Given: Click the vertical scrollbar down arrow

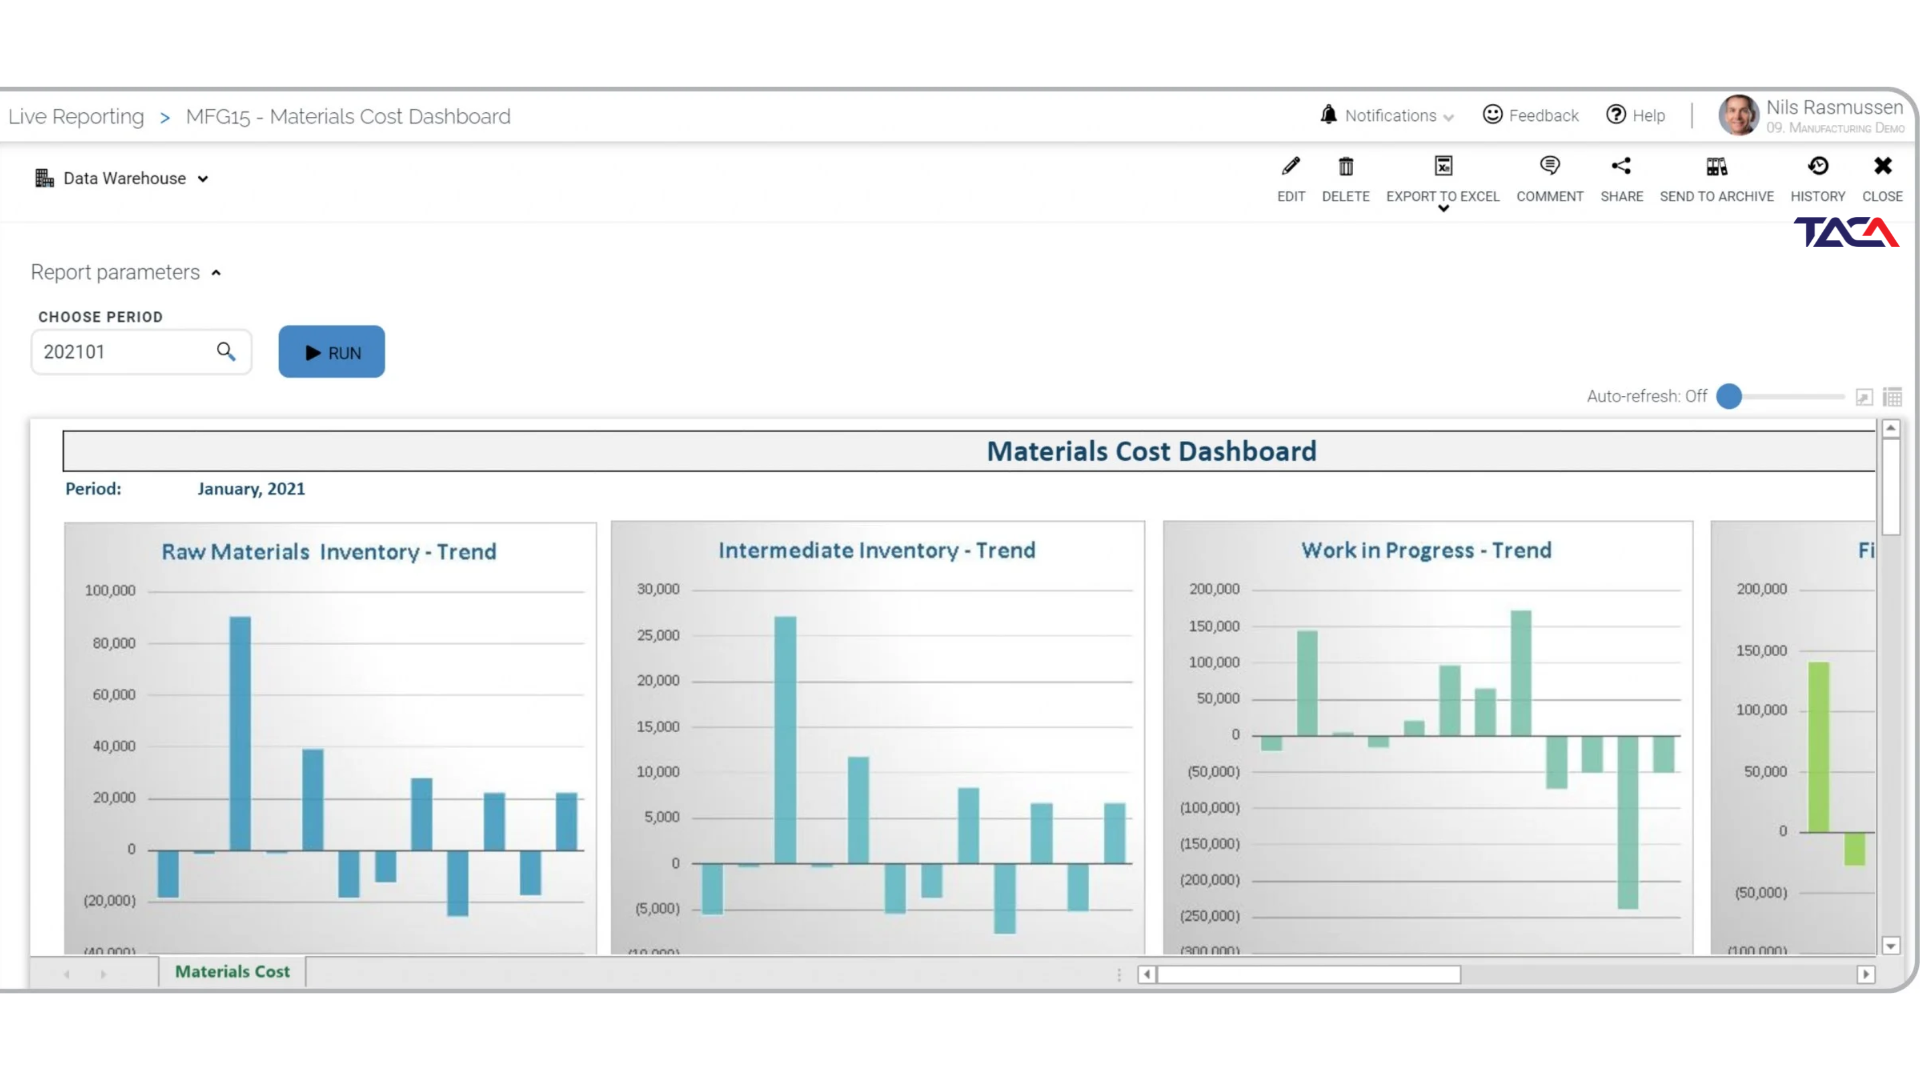Looking at the screenshot, I should point(1890,945).
